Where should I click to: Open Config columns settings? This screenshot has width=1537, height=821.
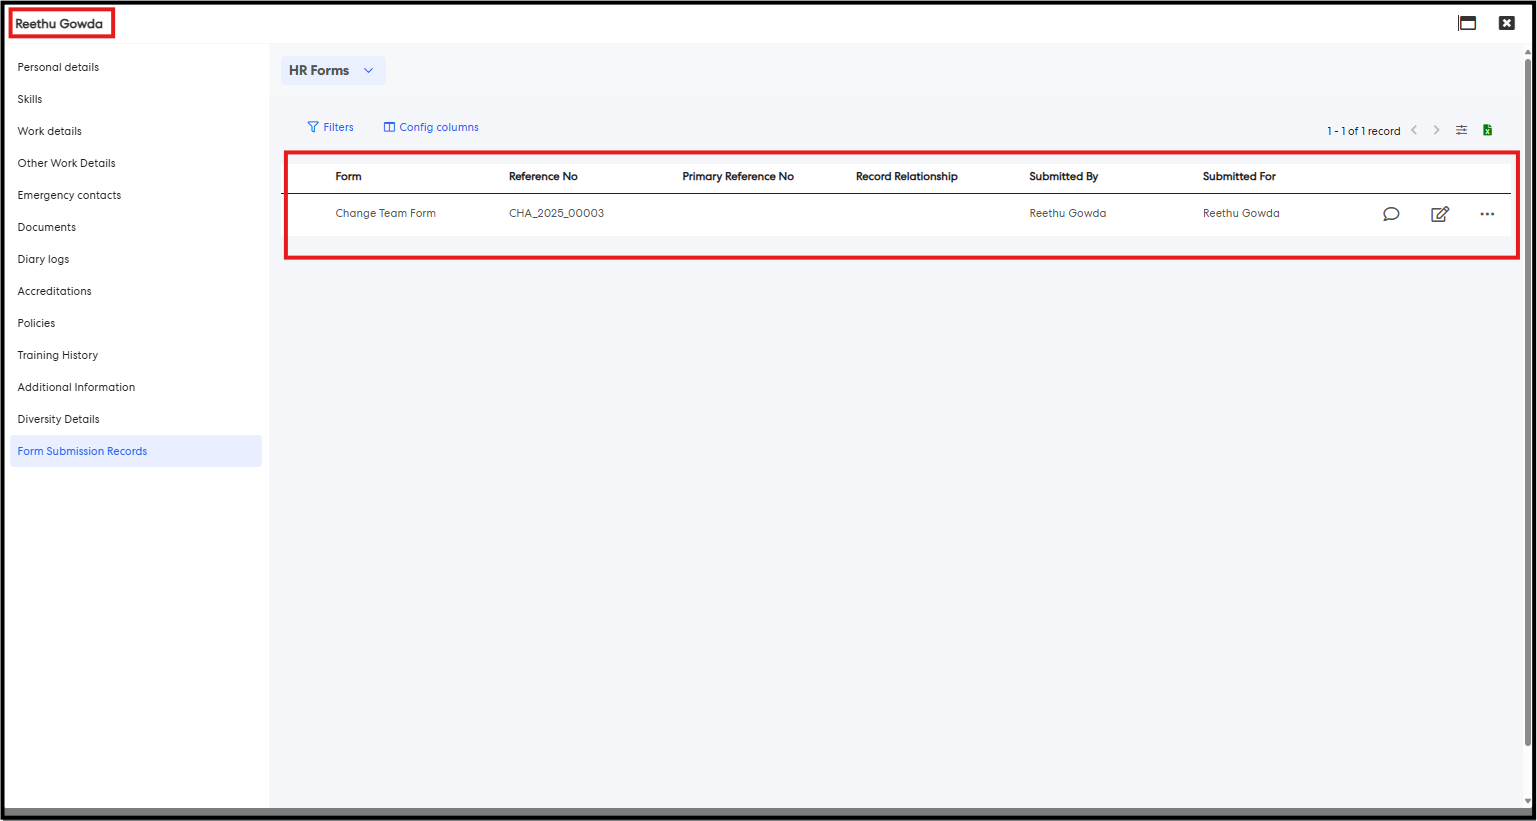click(431, 127)
